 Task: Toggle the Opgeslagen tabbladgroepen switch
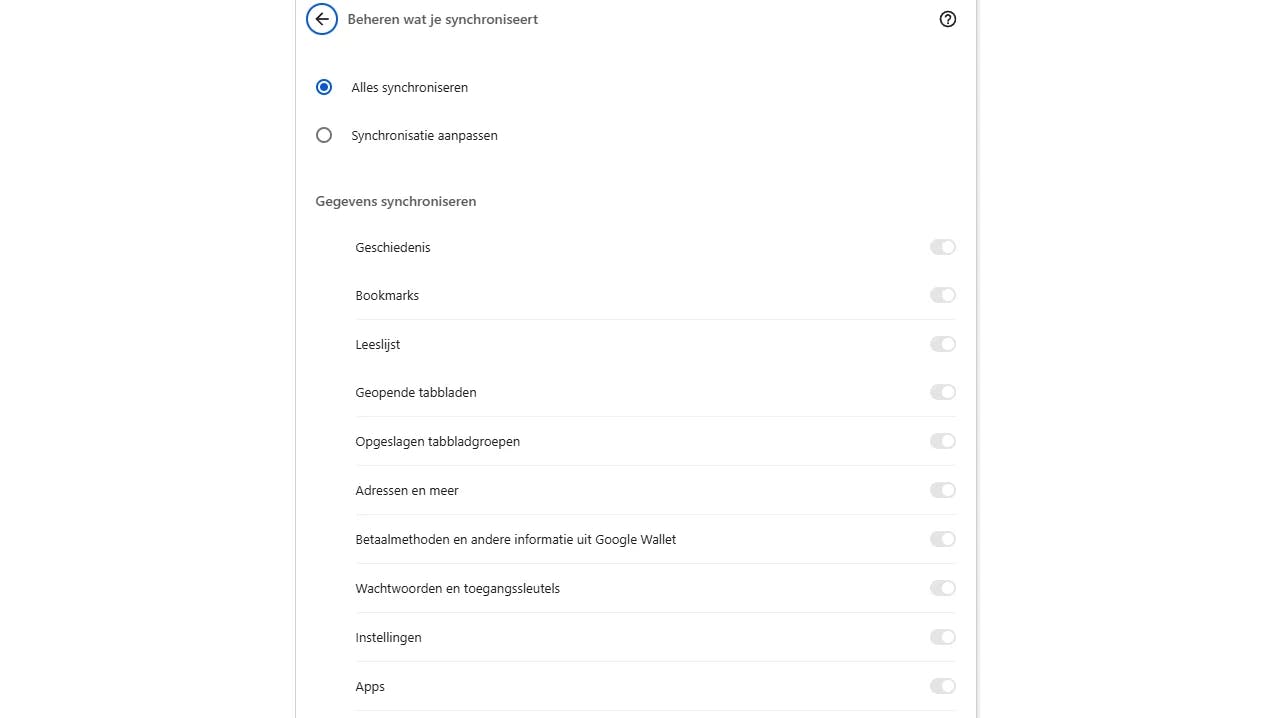coord(942,441)
